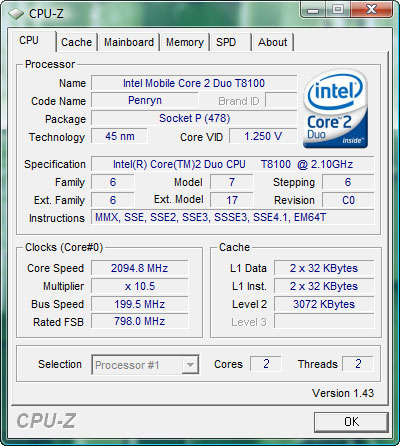
Task: Click the Rated FSB value 798.0 MHz
Action: (140, 322)
